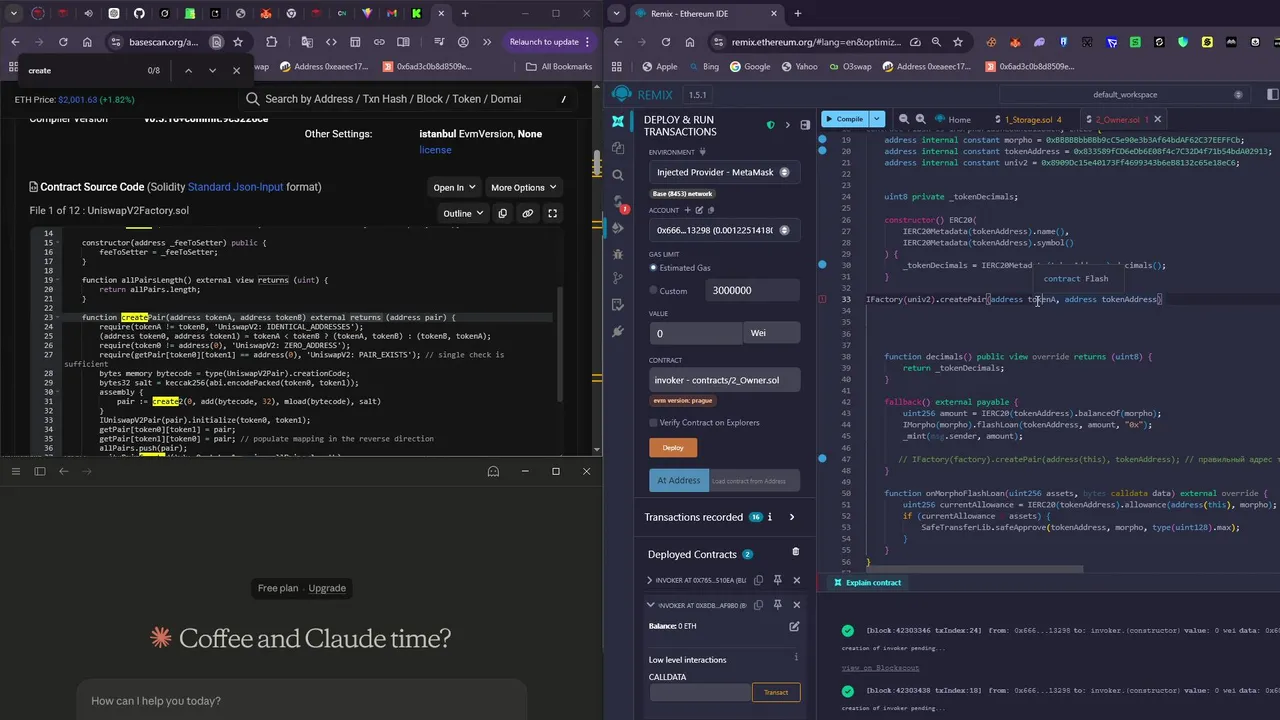Click next find result arrow in find bar
This screenshot has width=1280, height=720.
[x=212, y=71]
